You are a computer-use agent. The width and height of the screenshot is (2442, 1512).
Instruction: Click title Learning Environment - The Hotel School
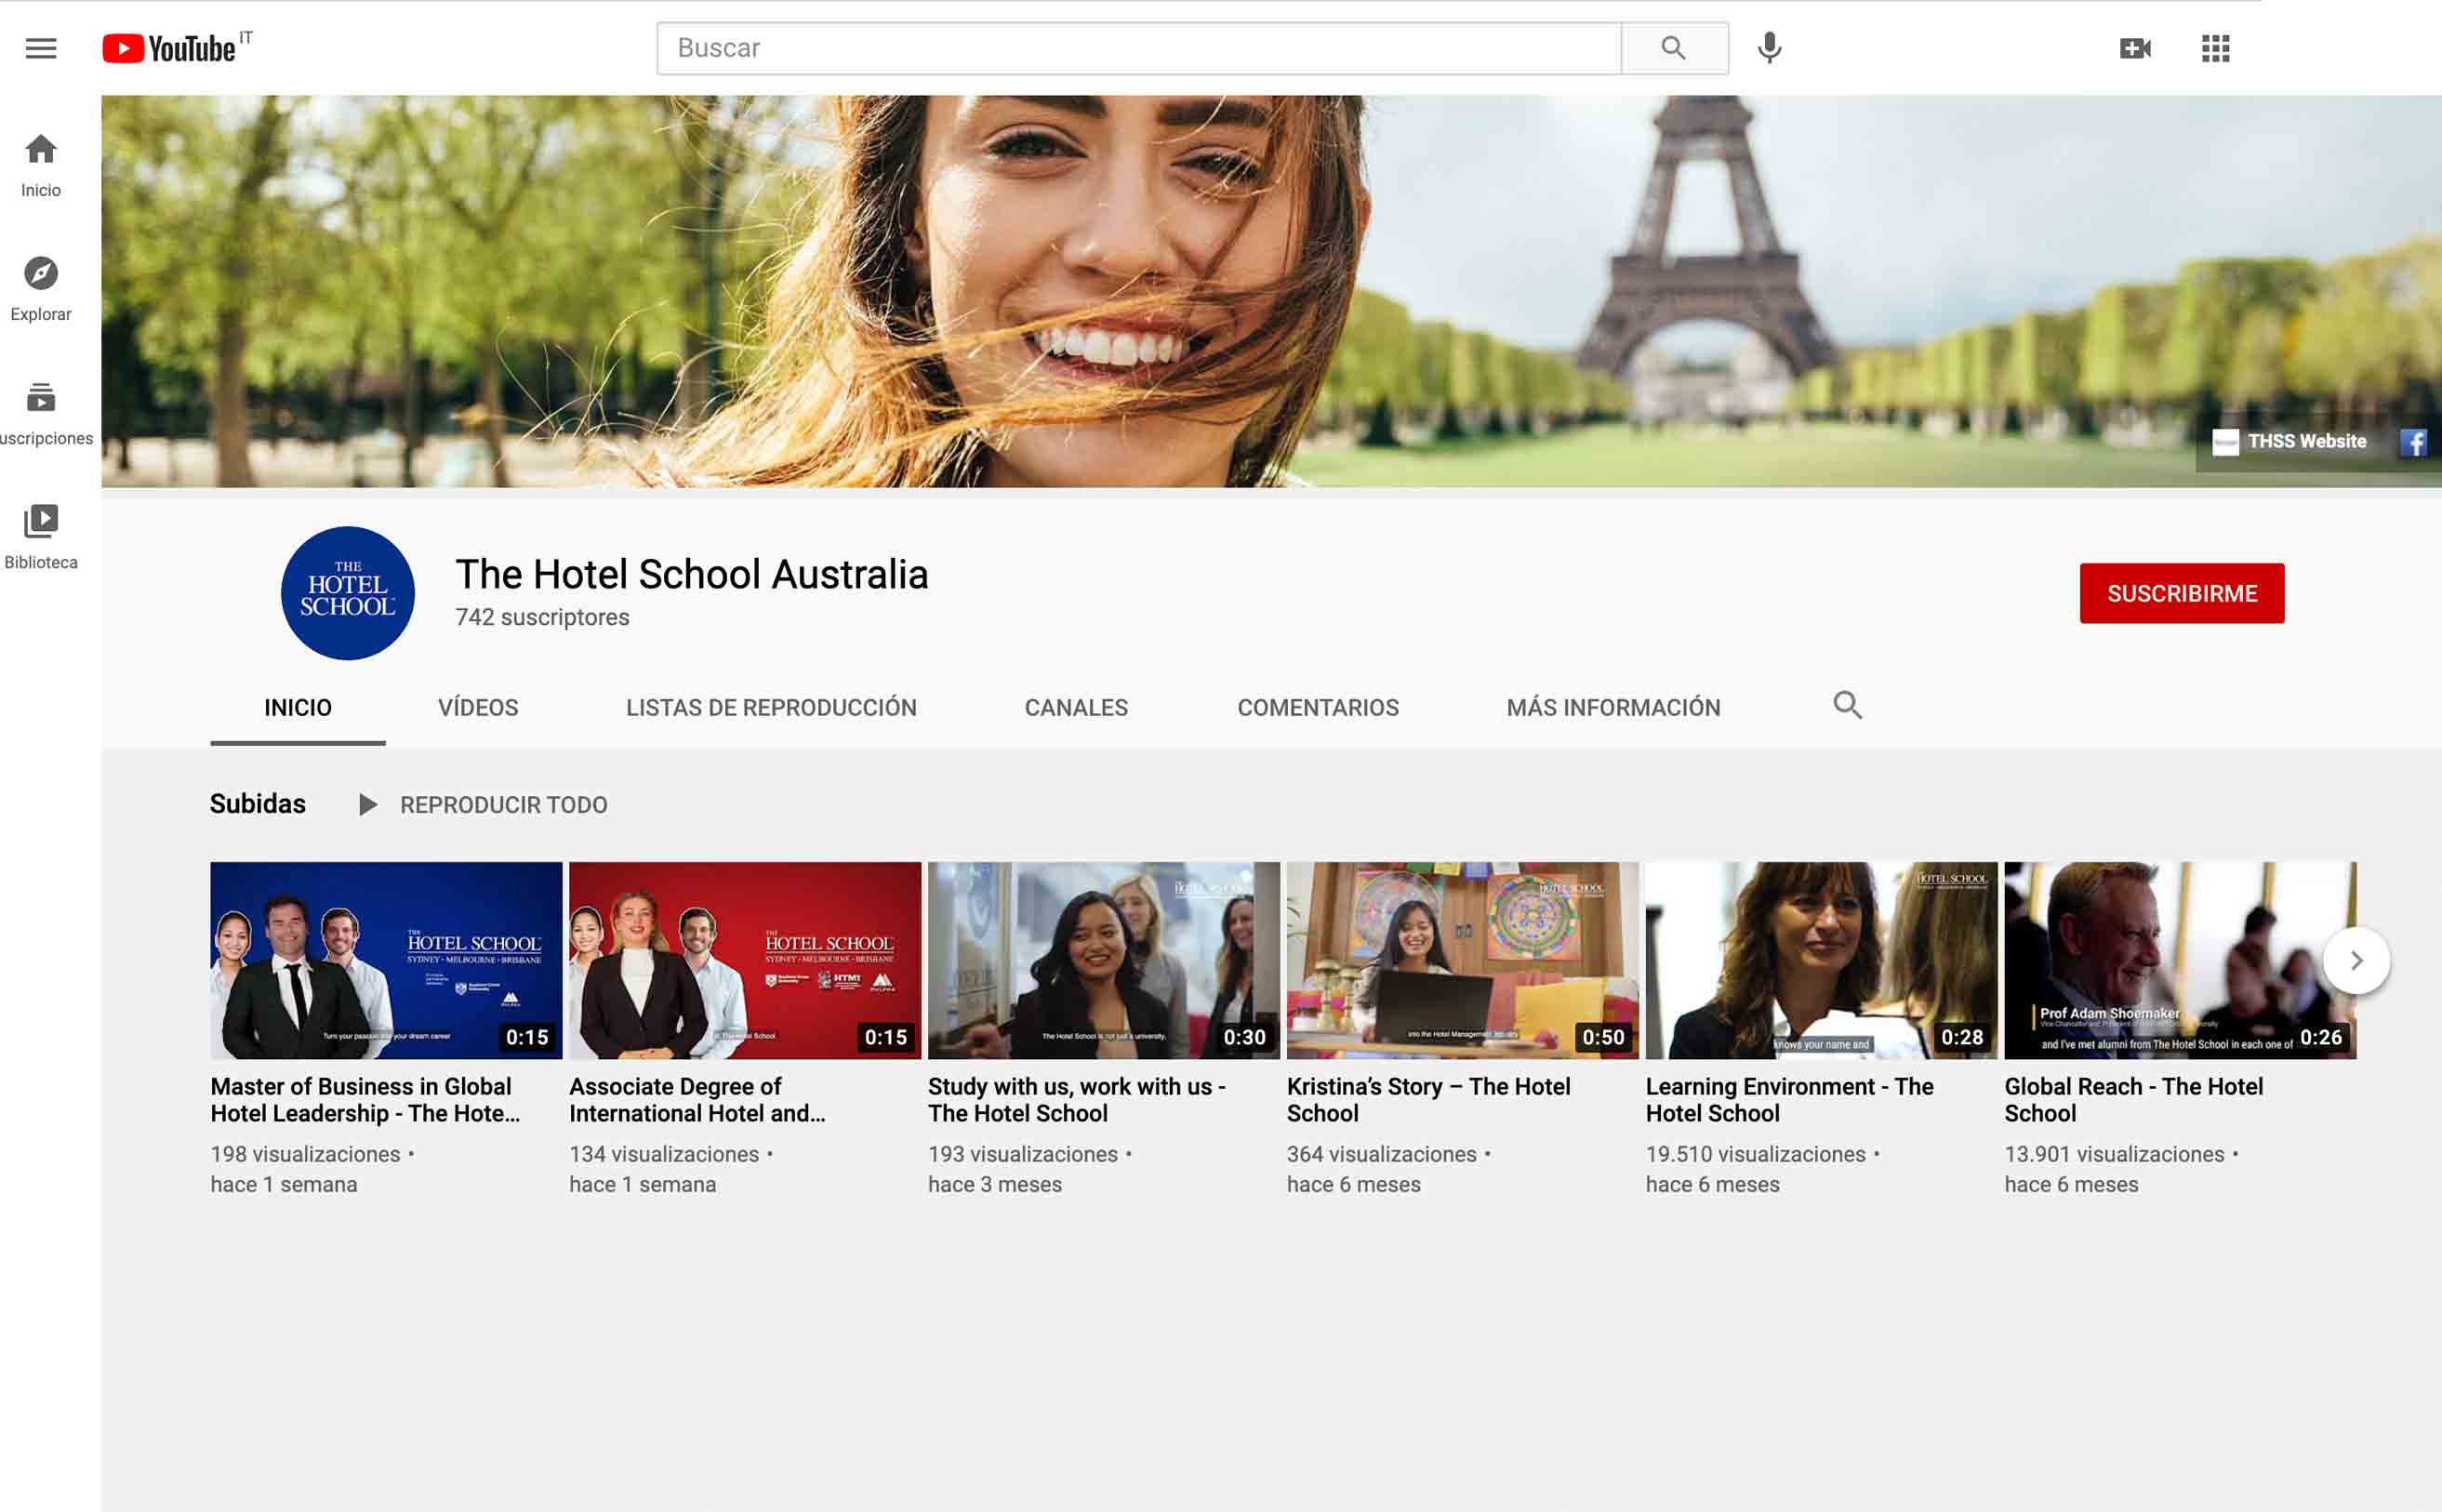tap(1790, 1100)
